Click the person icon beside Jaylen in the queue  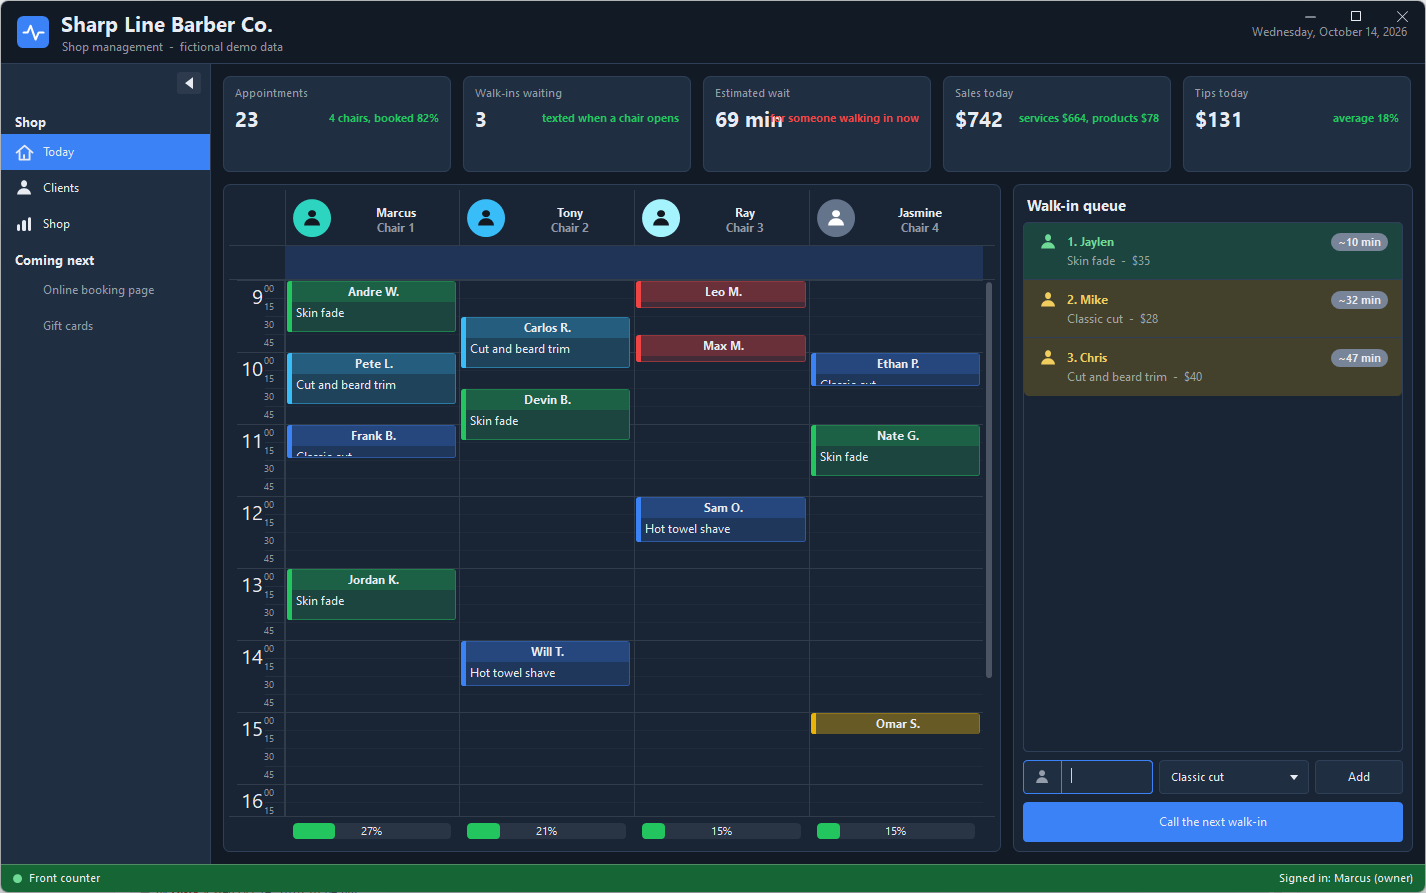point(1048,242)
